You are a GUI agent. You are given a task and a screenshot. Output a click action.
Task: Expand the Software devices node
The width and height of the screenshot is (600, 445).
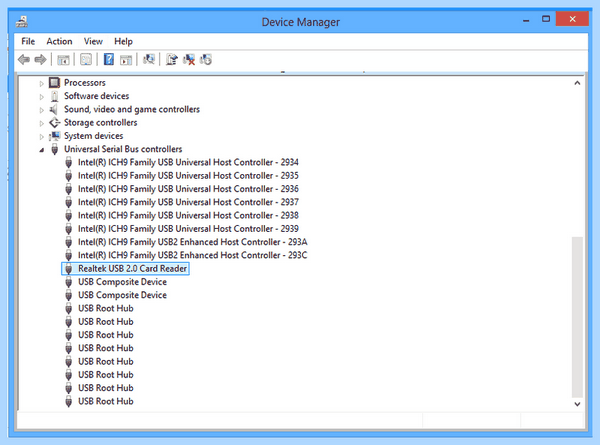point(42,96)
